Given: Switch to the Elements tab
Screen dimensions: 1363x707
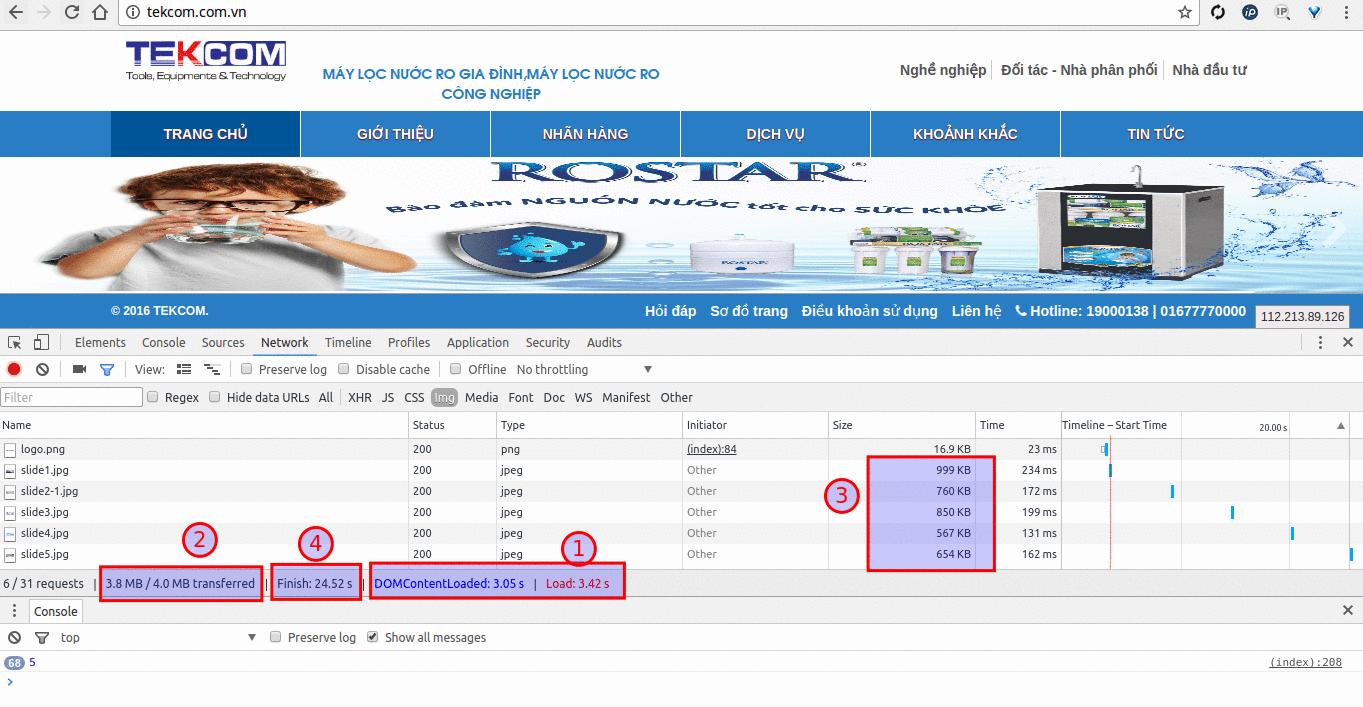Looking at the screenshot, I should tap(100, 342).
